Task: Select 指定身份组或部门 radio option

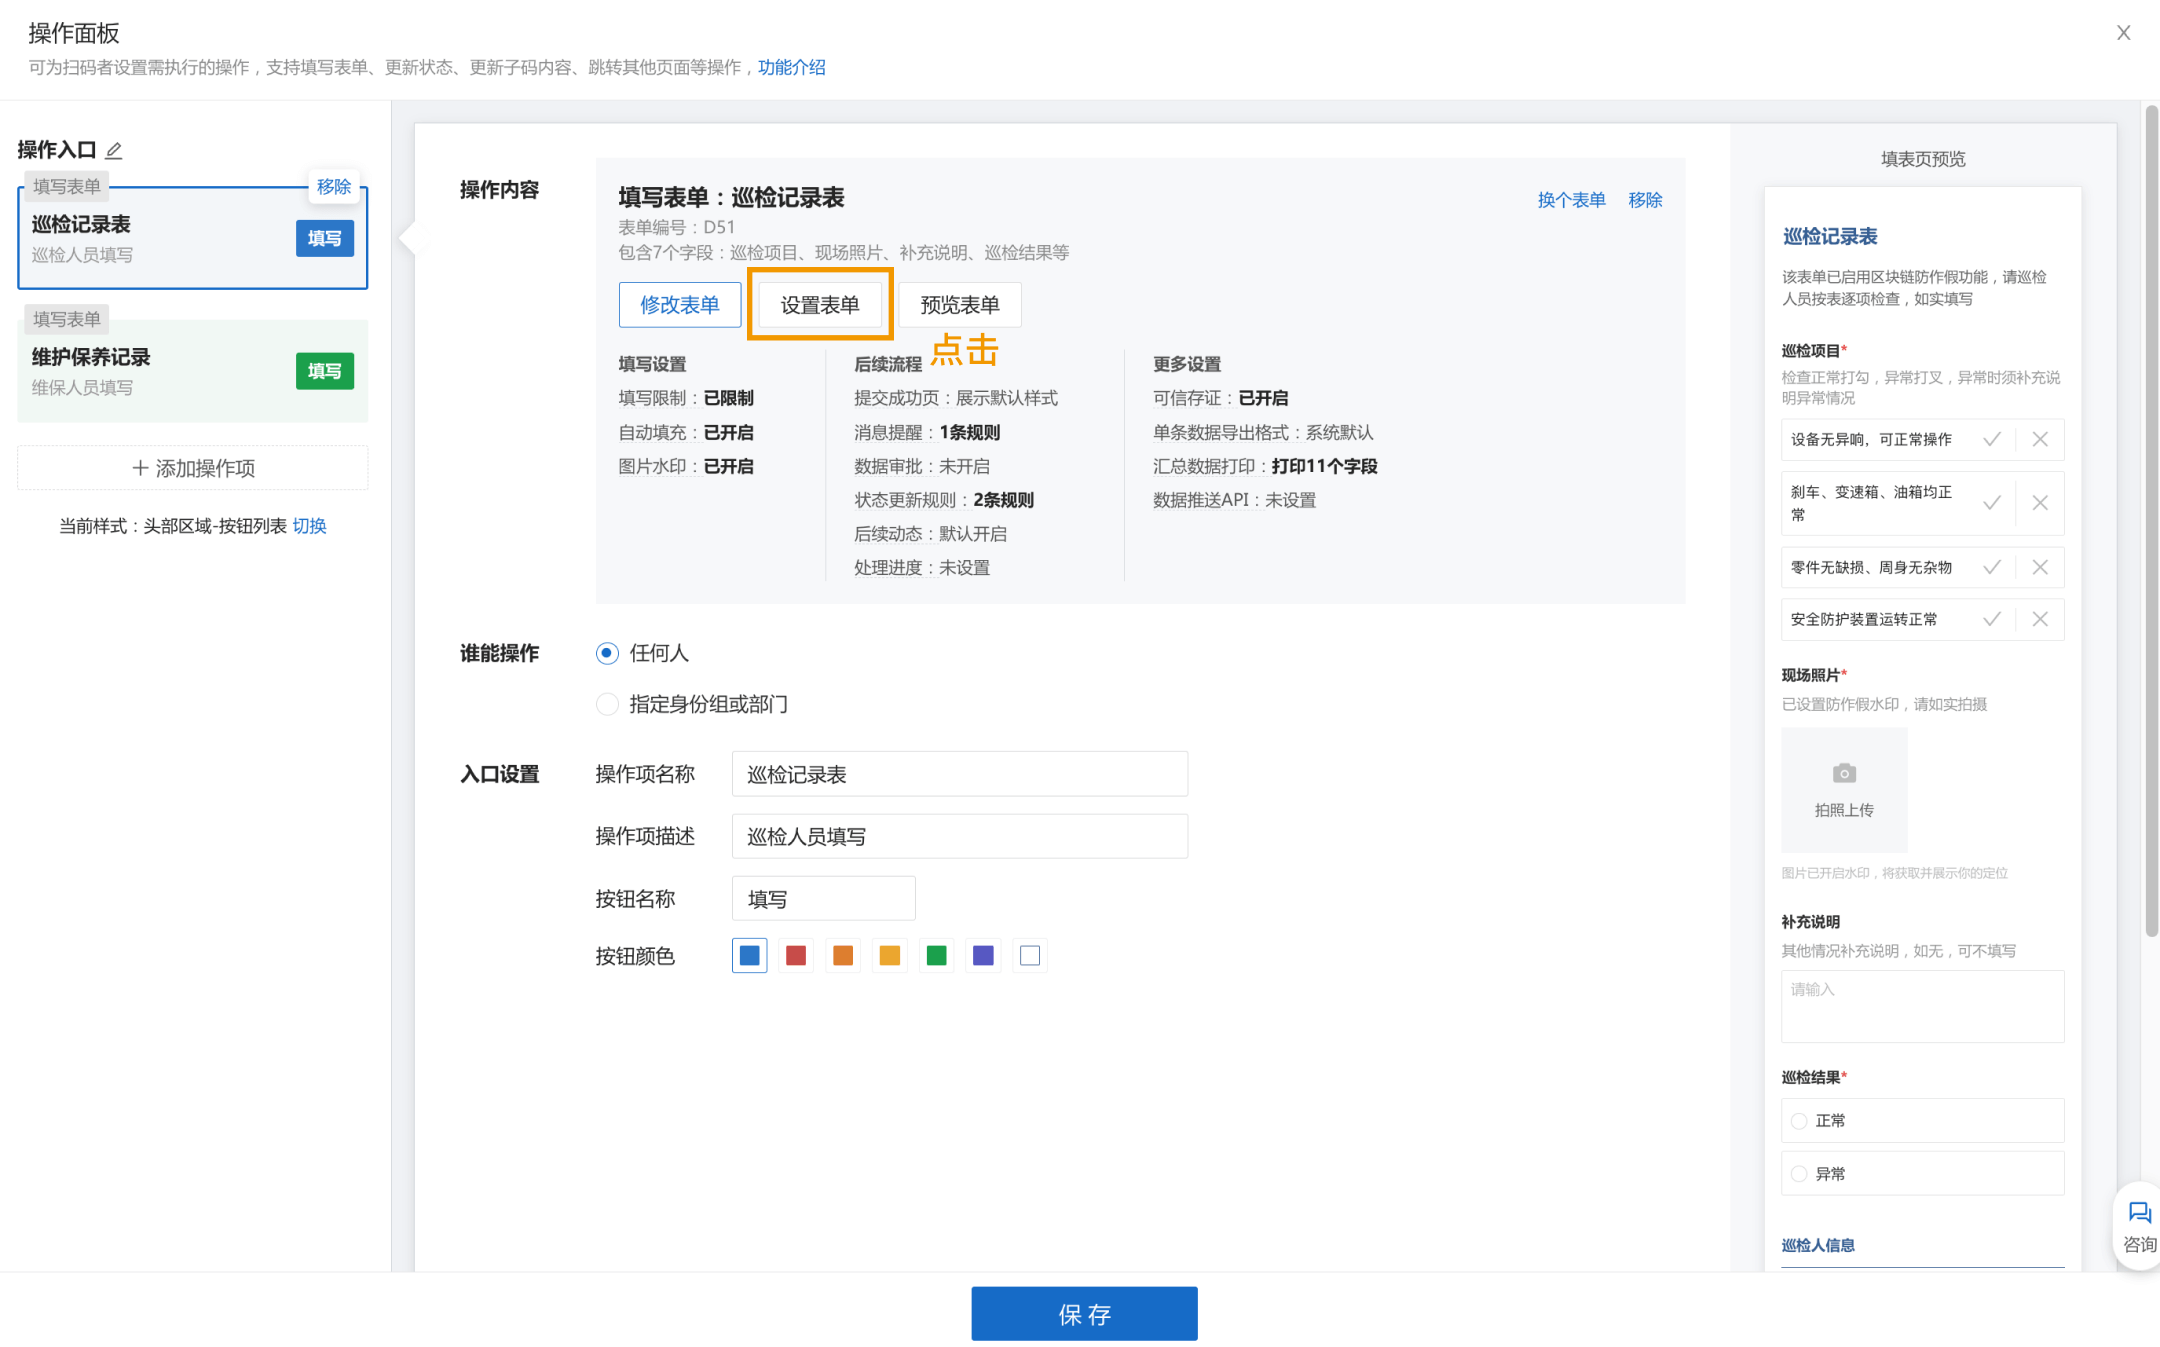Action: click(607, 704)
